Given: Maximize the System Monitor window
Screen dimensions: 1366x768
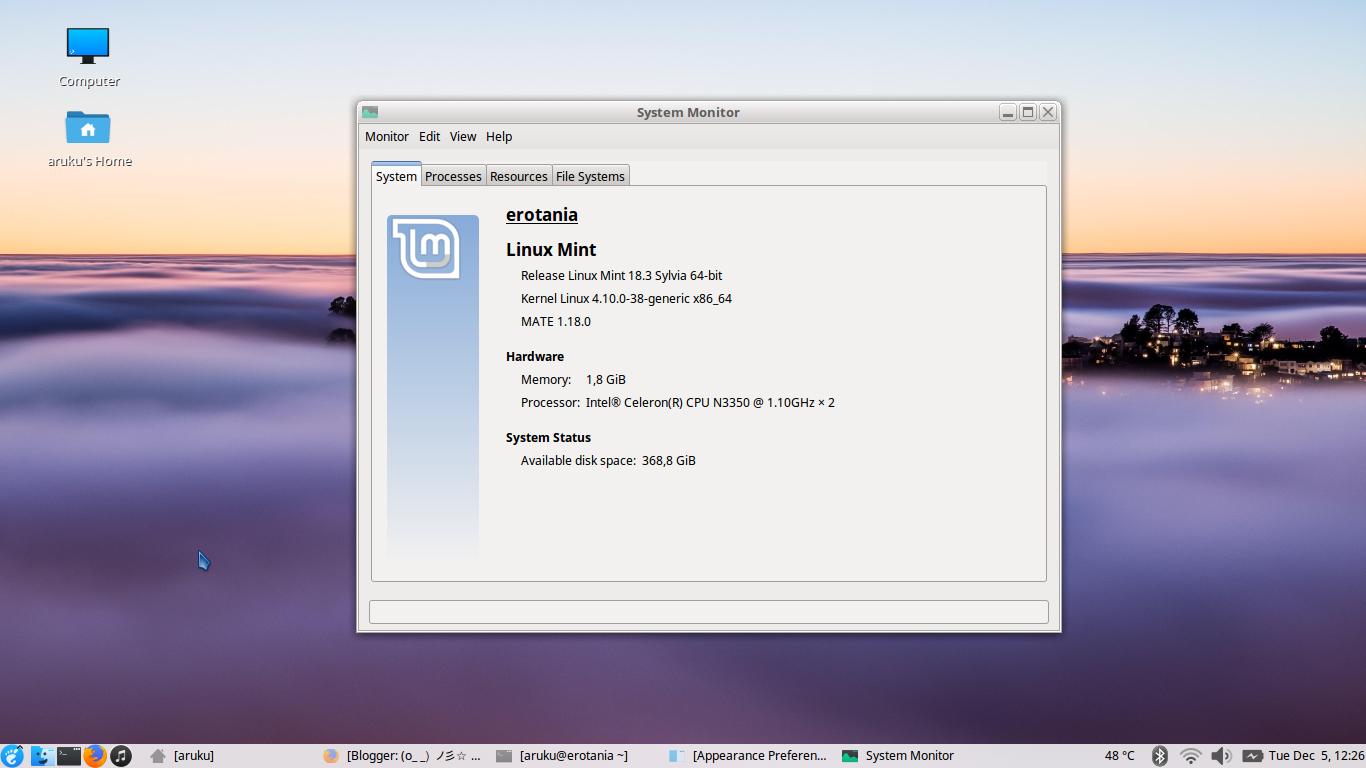Looking at the screenshot, I should (1028, 112).
